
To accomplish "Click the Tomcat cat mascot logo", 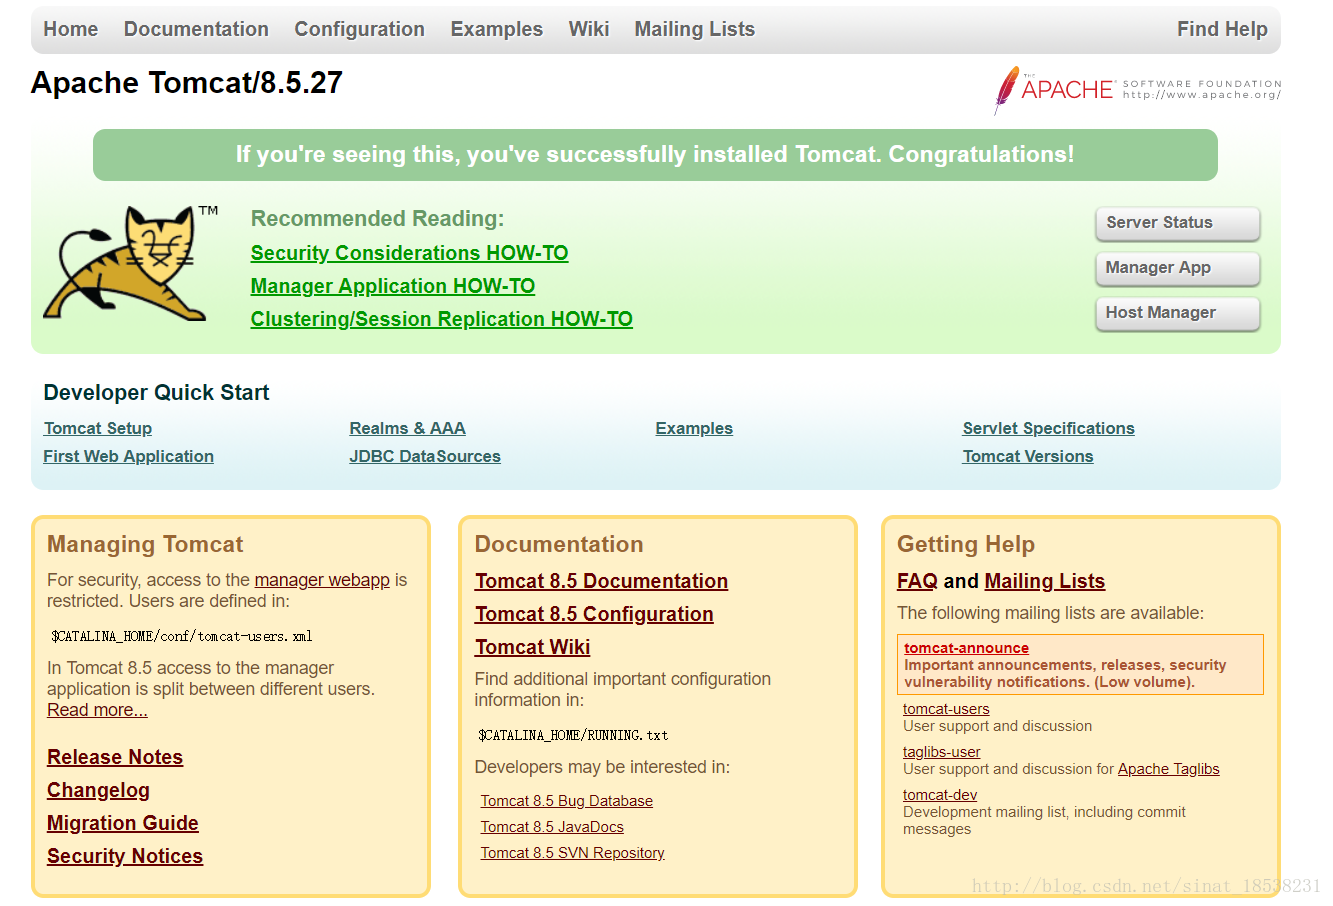I will (130, 264).
